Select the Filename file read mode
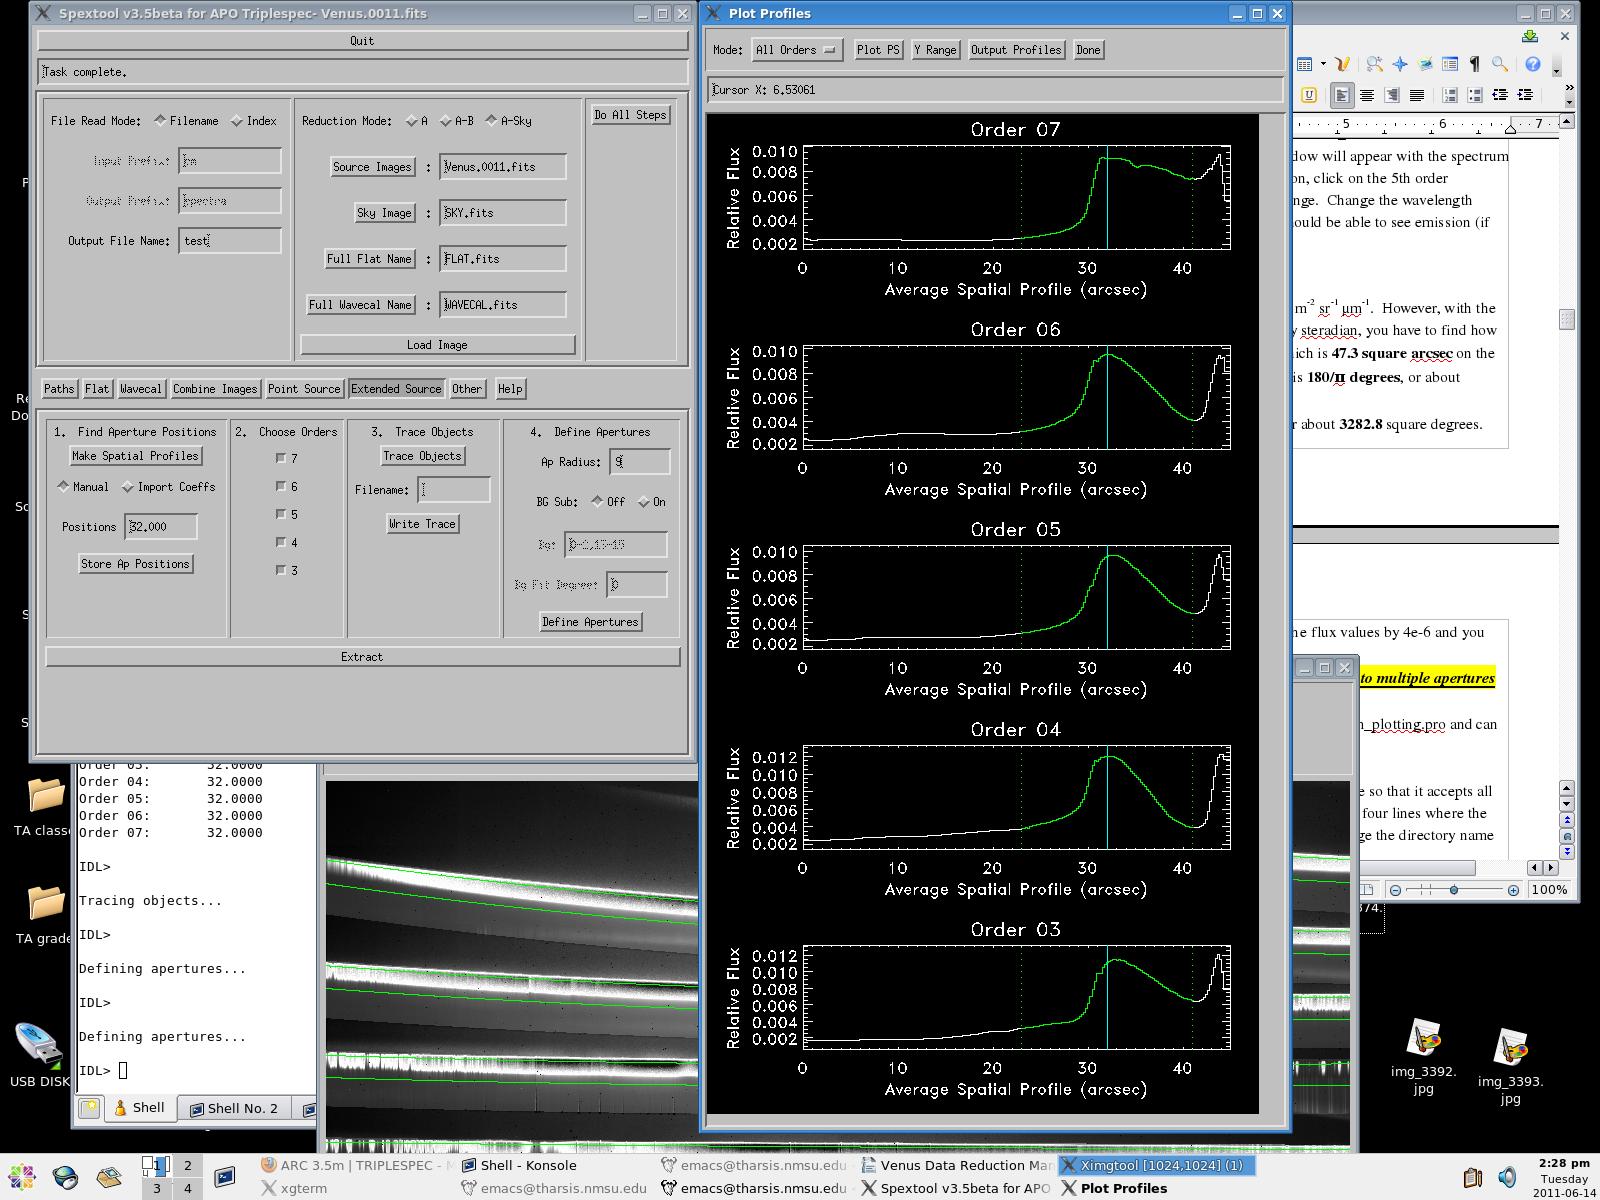This screenshot has height=1200, width=1600. 160,121
